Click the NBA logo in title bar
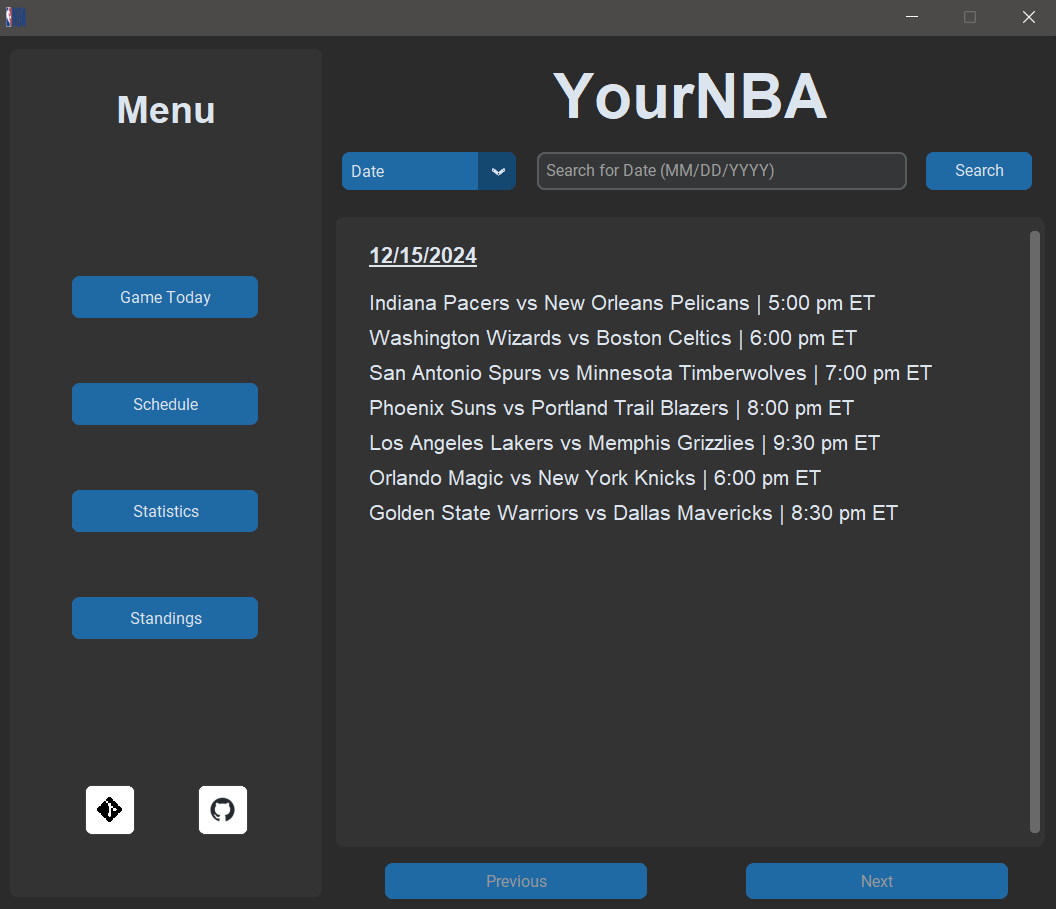The height and width of the screenshot is (909, 1056). [x=15, y=18]
